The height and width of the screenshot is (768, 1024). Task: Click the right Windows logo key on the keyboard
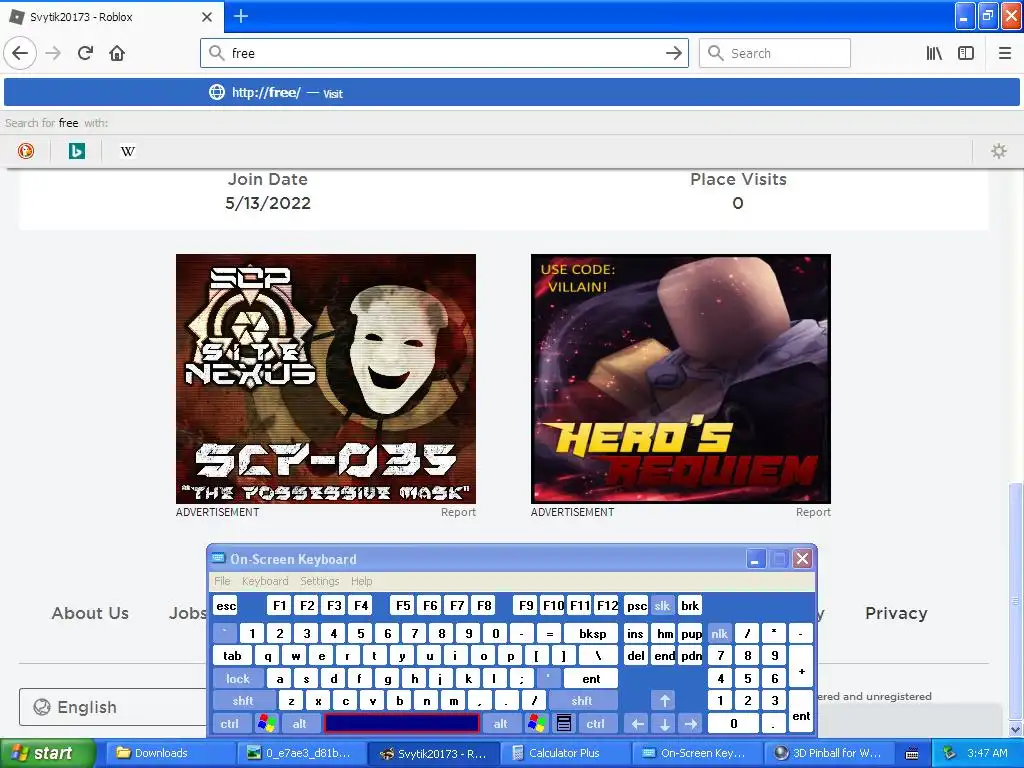click(537, 724)
